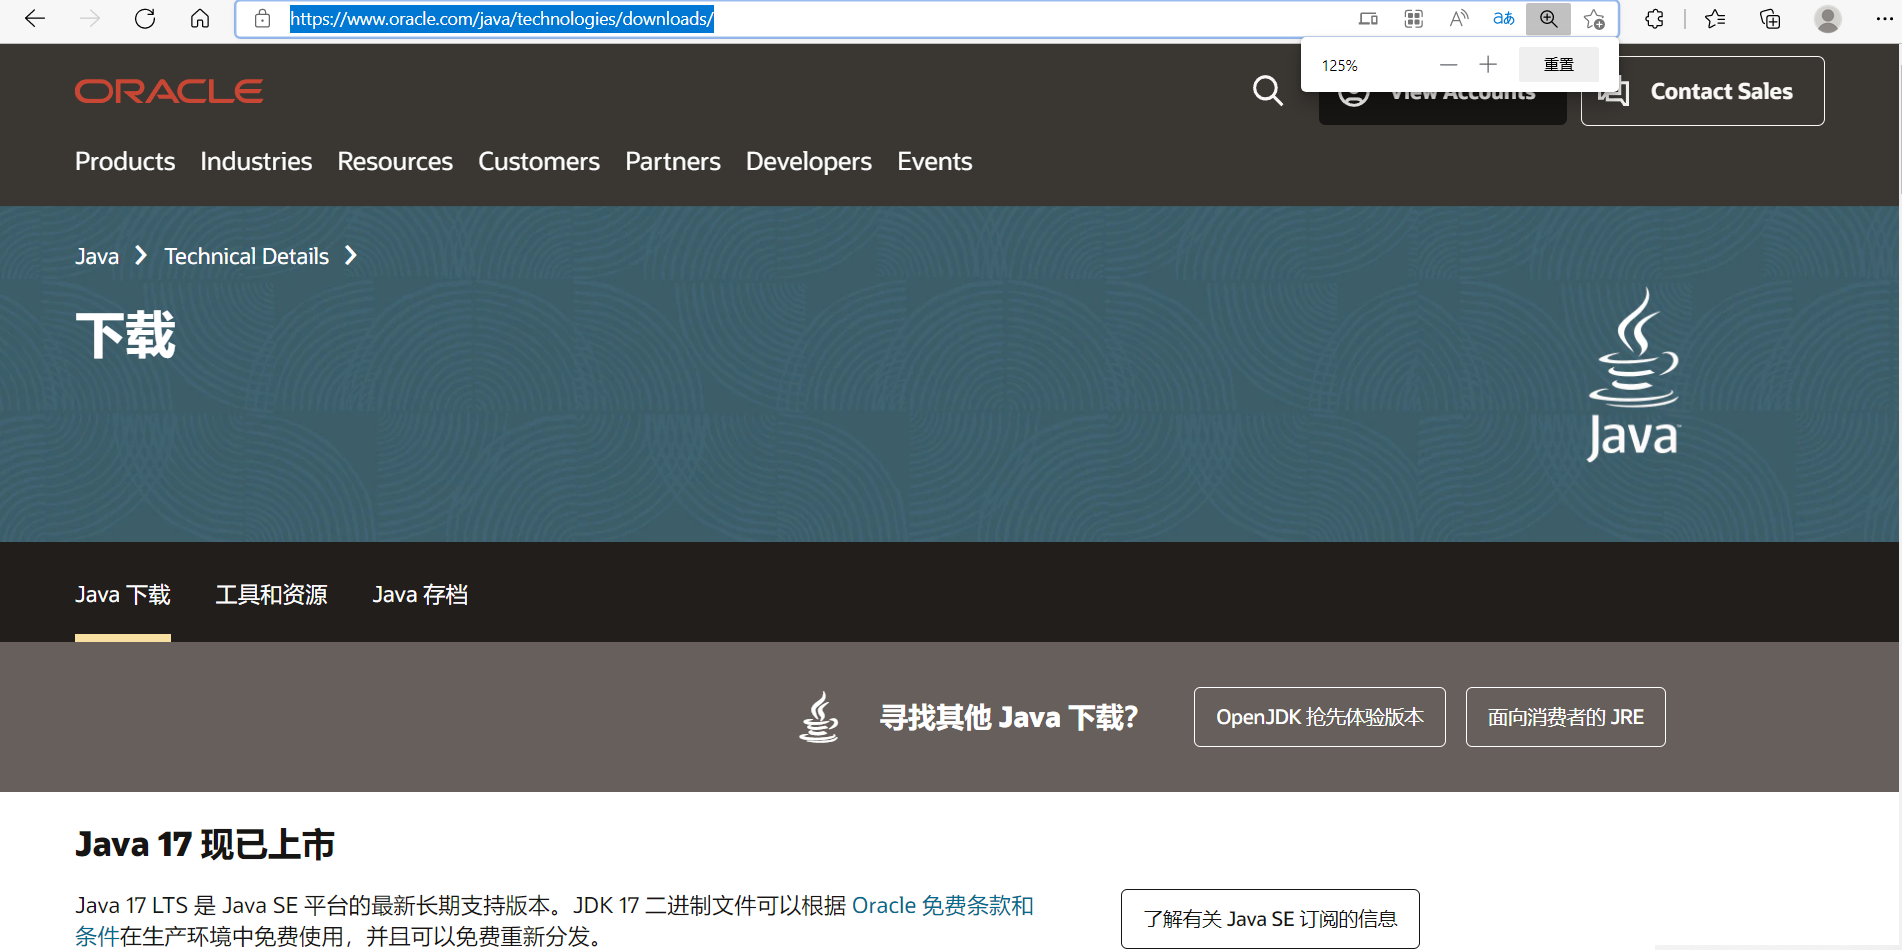Open the Partners menu
Viewport: 1902px width, 950px height.
(x=673, y=162)
